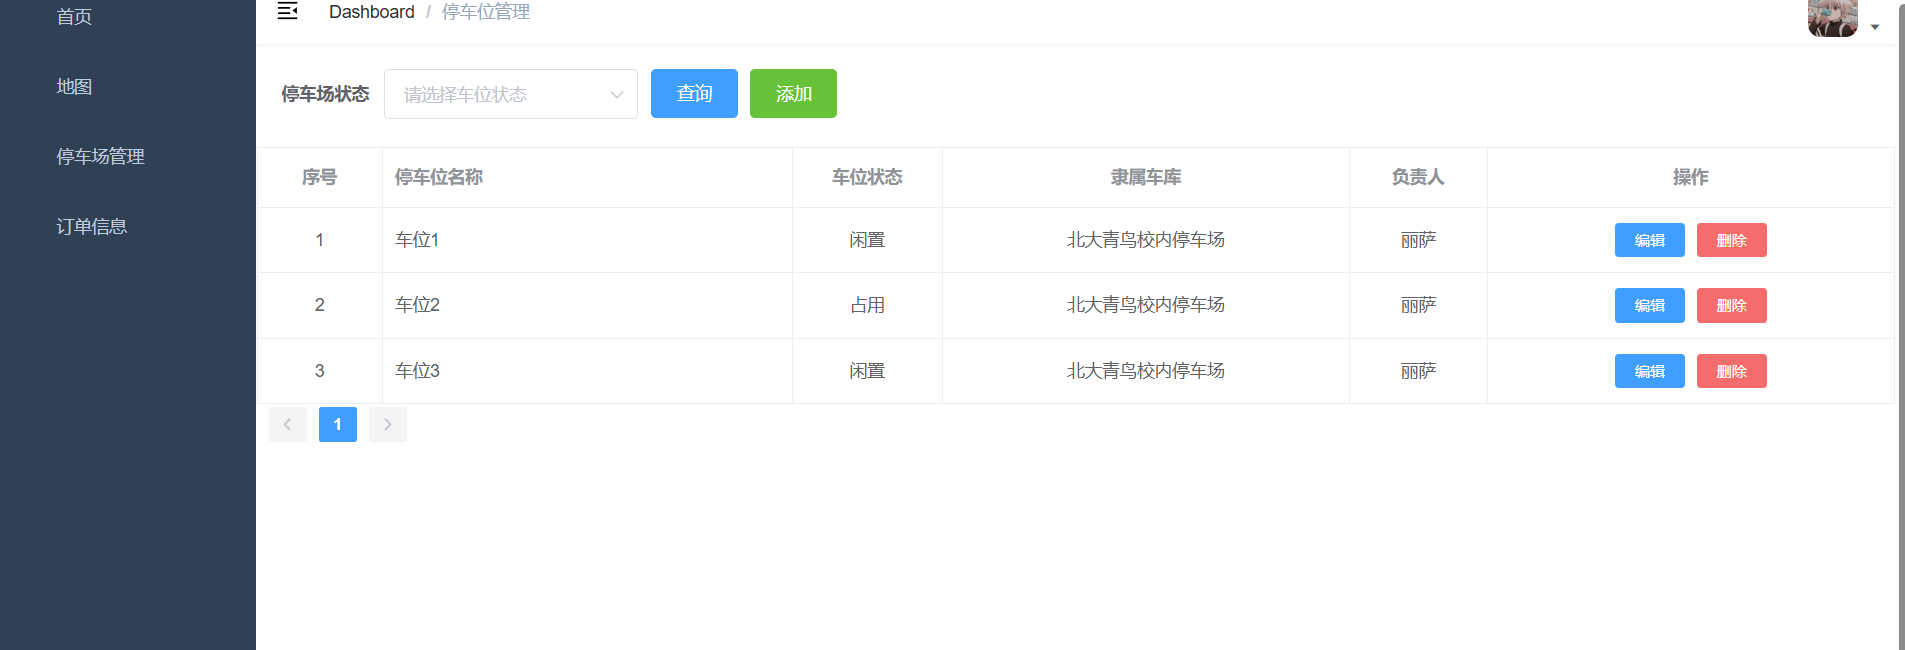
Task: Click the dropdown chevron in the status select
Action: (617, 94)
